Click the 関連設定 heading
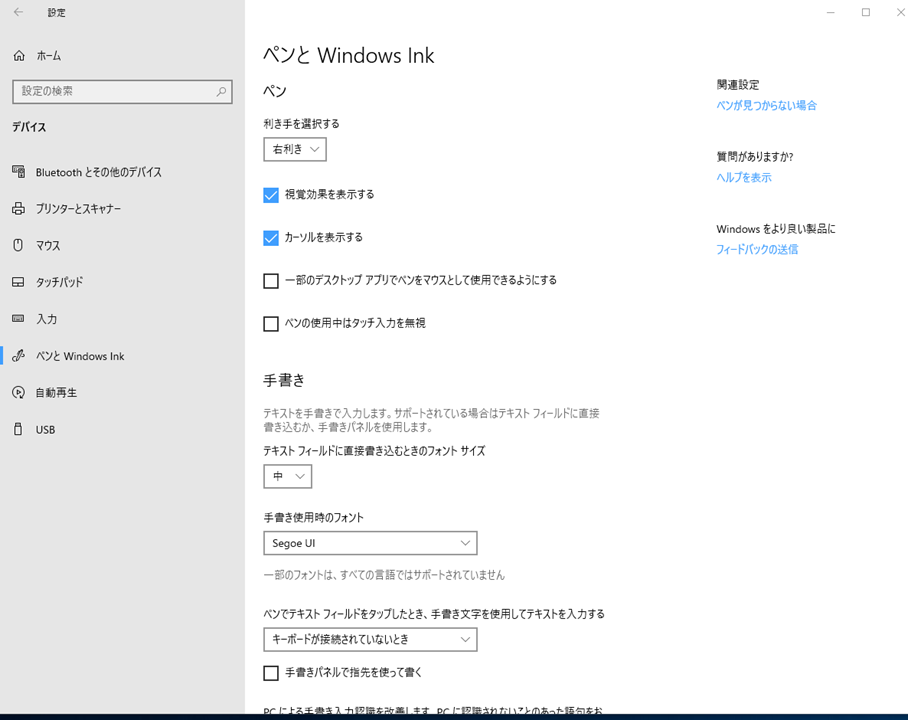Screen dimensions: 908x720 pos(737,85)
